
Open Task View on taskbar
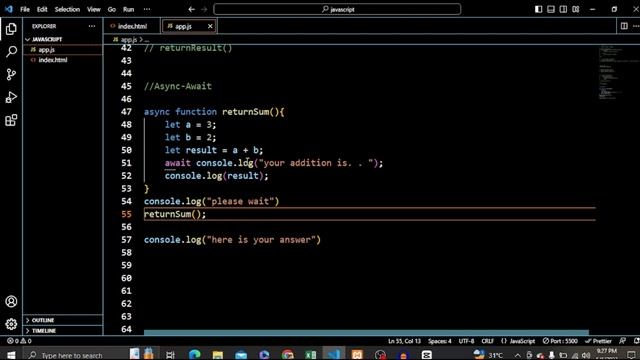click(170, 355)
